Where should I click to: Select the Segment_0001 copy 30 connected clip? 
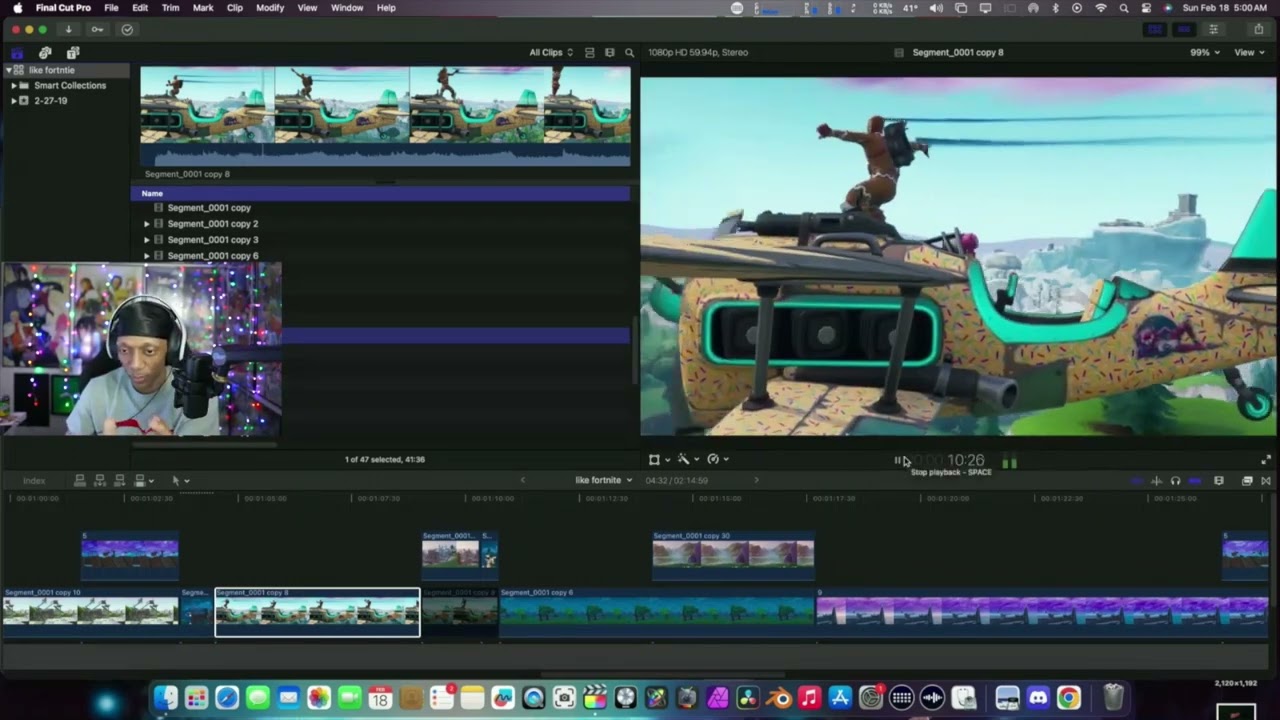733,556
